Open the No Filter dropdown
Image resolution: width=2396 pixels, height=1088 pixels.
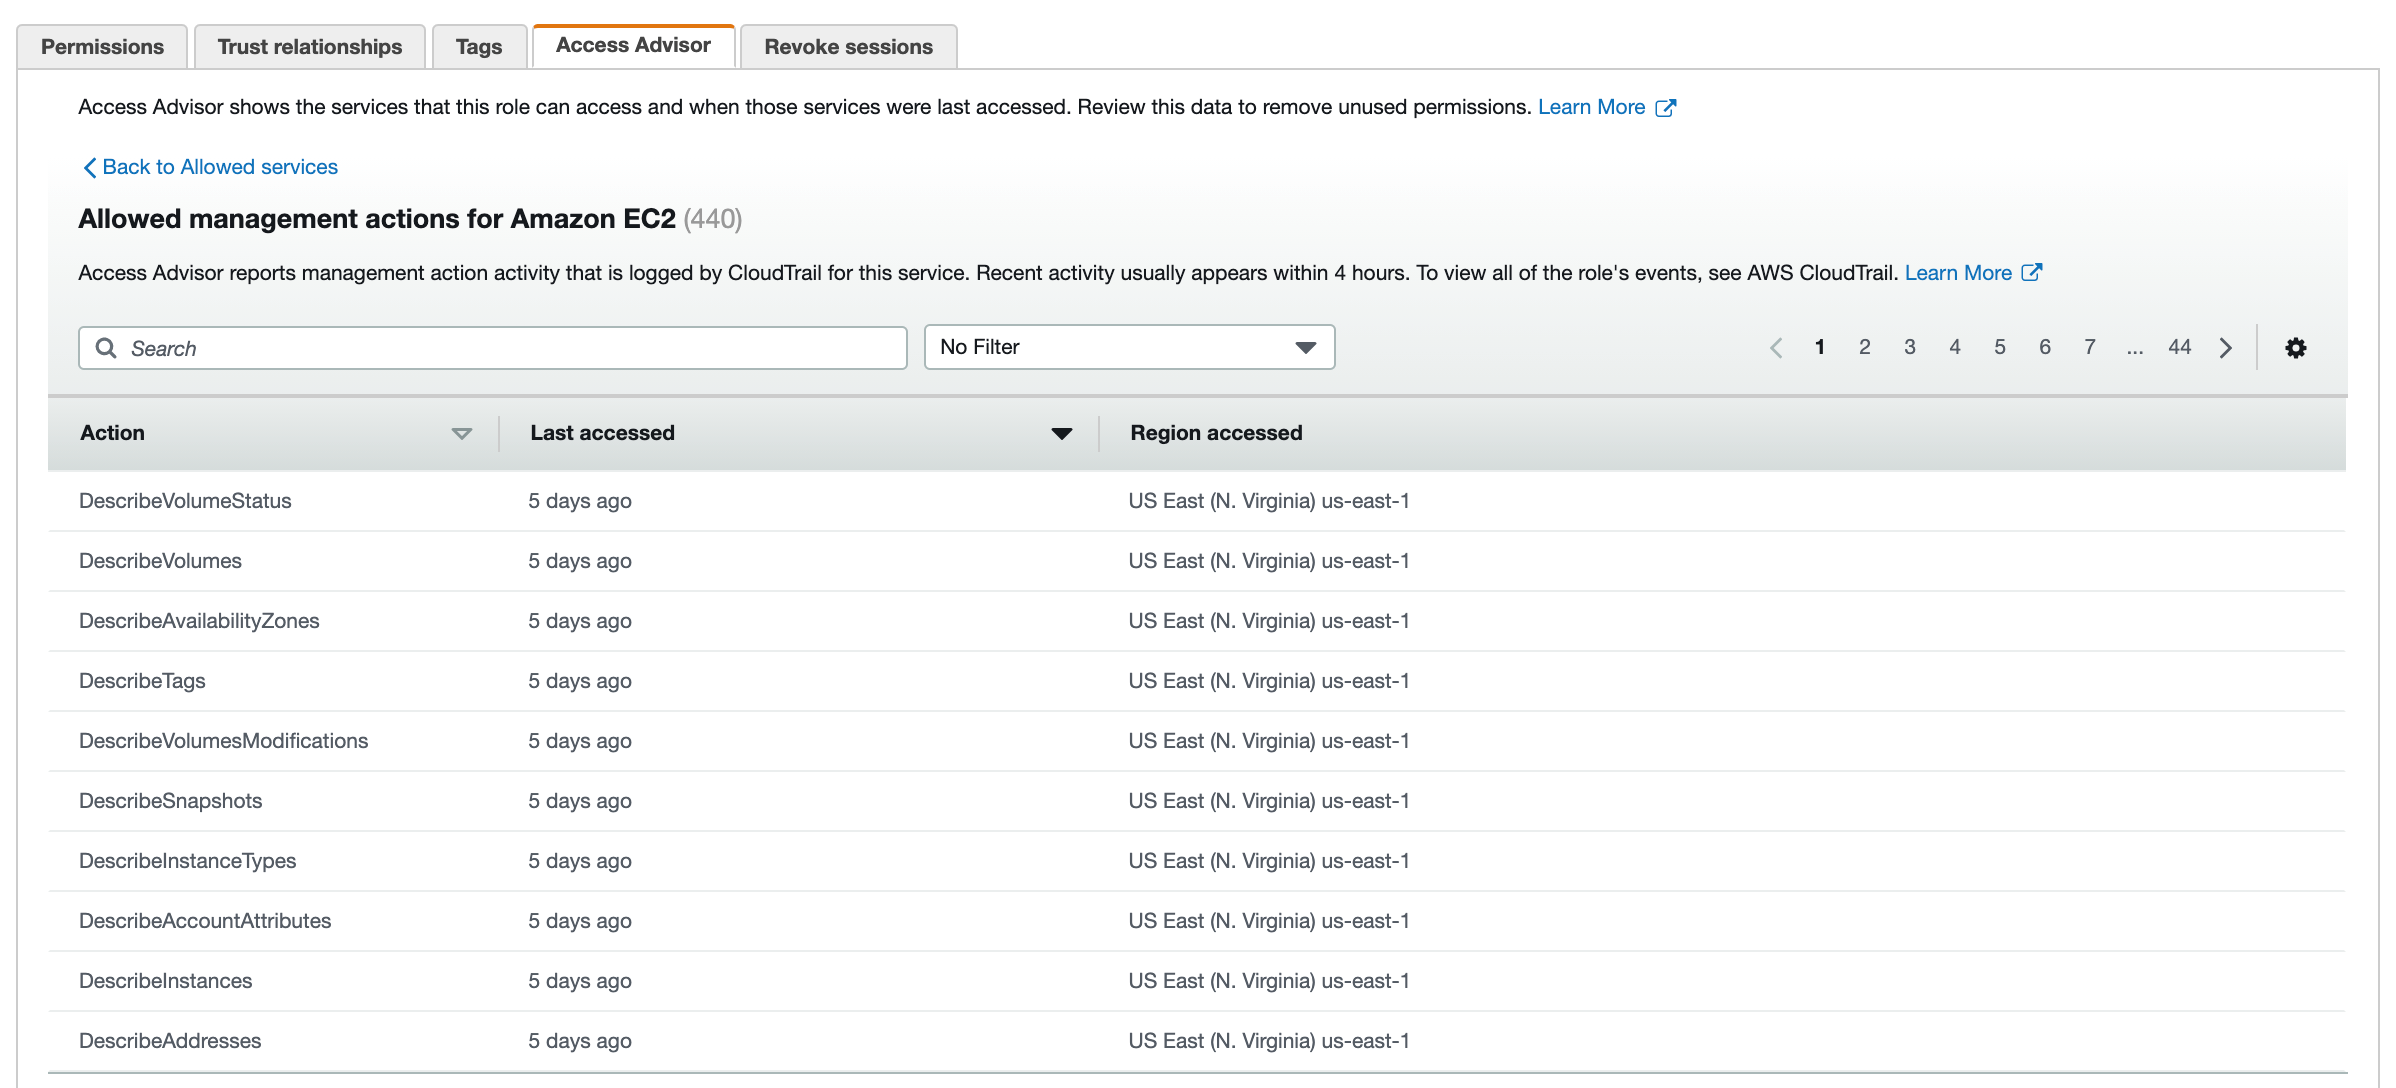(x=1128, y=347)
